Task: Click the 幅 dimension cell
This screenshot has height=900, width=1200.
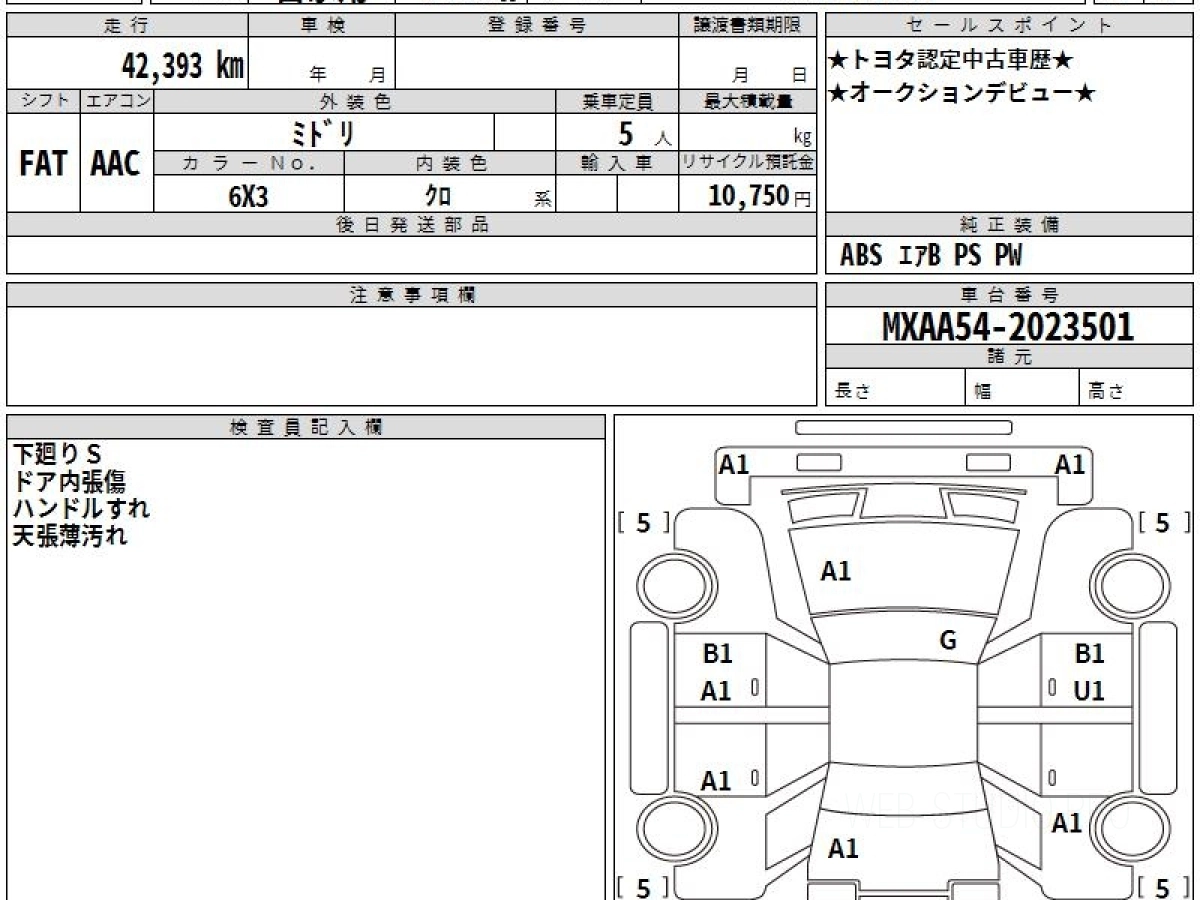Action: pyautogui.click(x=1022, y=389)
